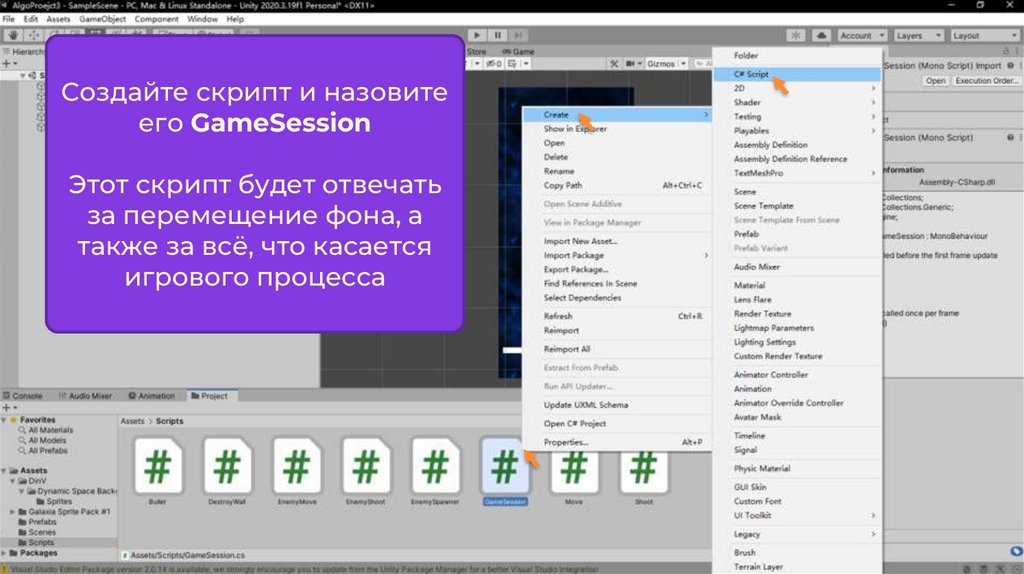1024x574 pixels.
Task: Expand the Packages tree root
Action: click(4, 553)
